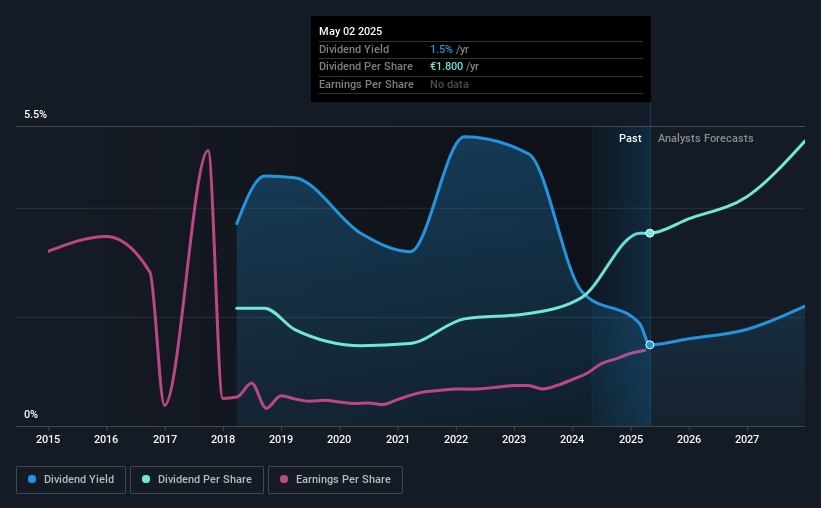Select the teal dividend-per-share data point marker

click(x=650, y=233)
